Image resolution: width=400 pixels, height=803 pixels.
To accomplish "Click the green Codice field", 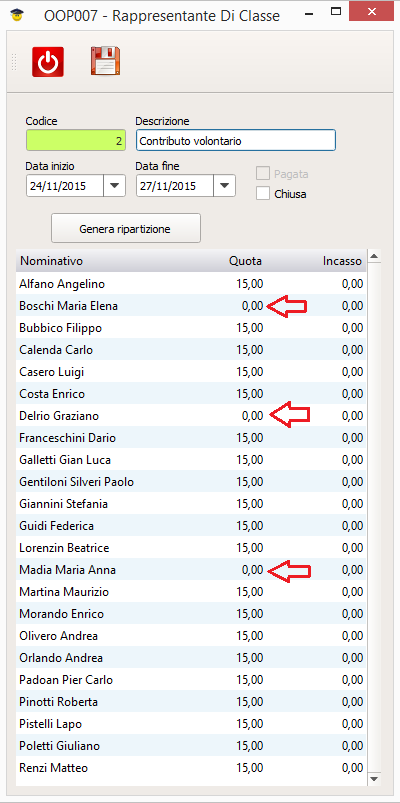I will pos(76,140).
